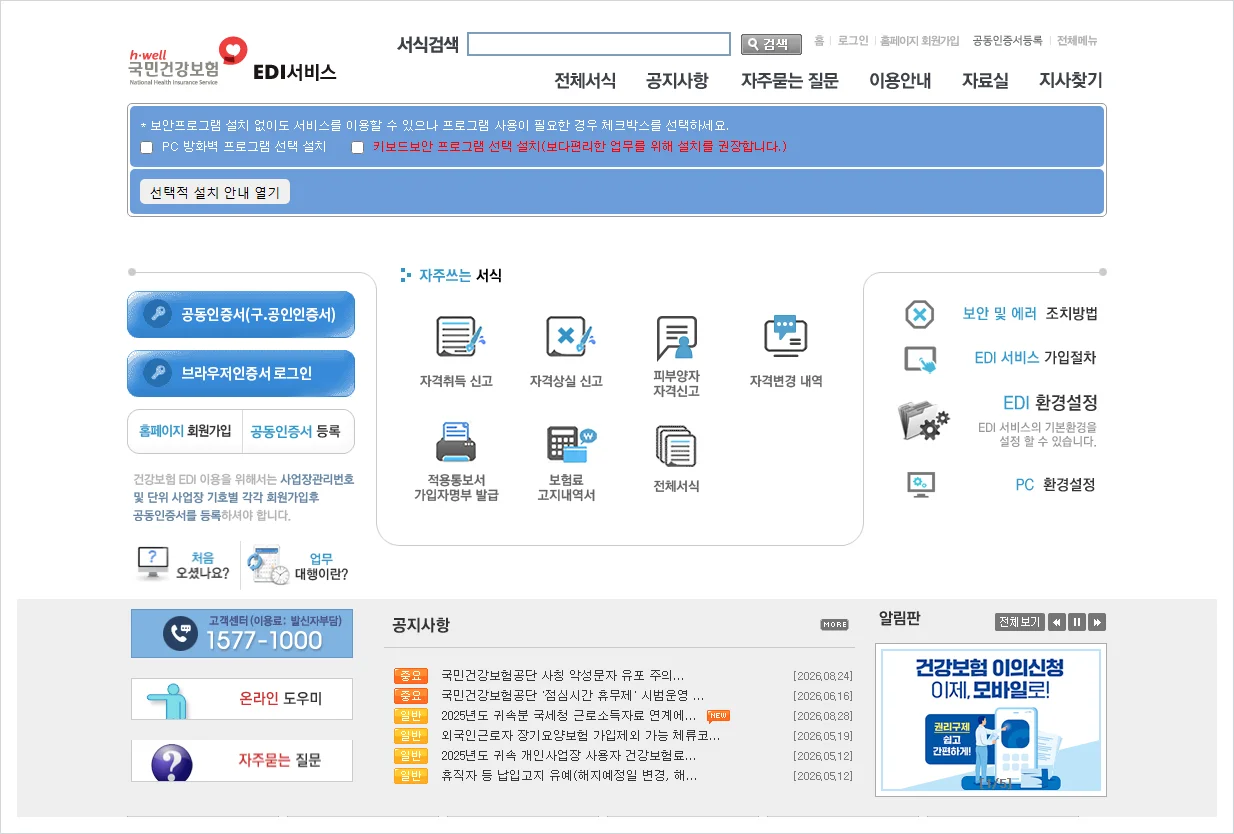Viewport: 1234px width, 834px height.
Task: Pause the 알림판 banner rotation
Action: (1077, 622)
